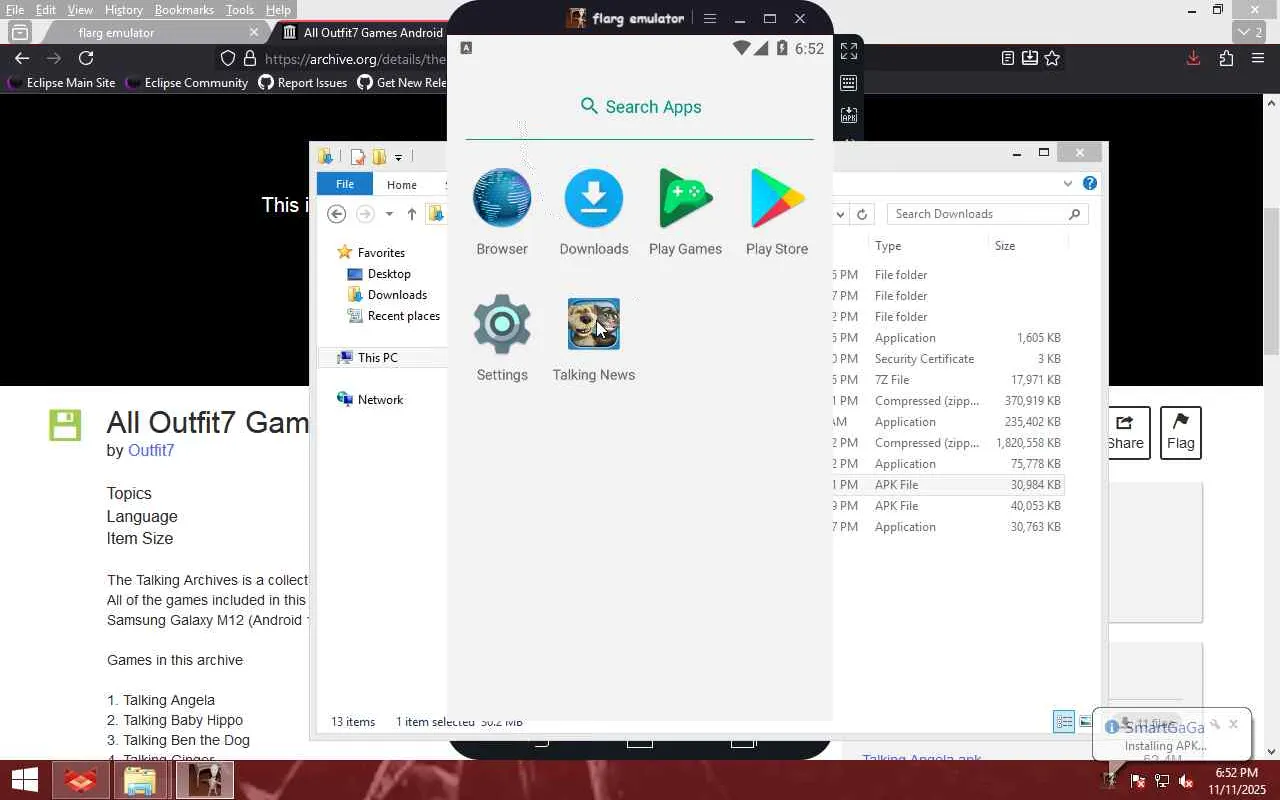Open the Report Issues bookmark
1280x800 pixels.
pyautogui.click(x=302, y=83)
